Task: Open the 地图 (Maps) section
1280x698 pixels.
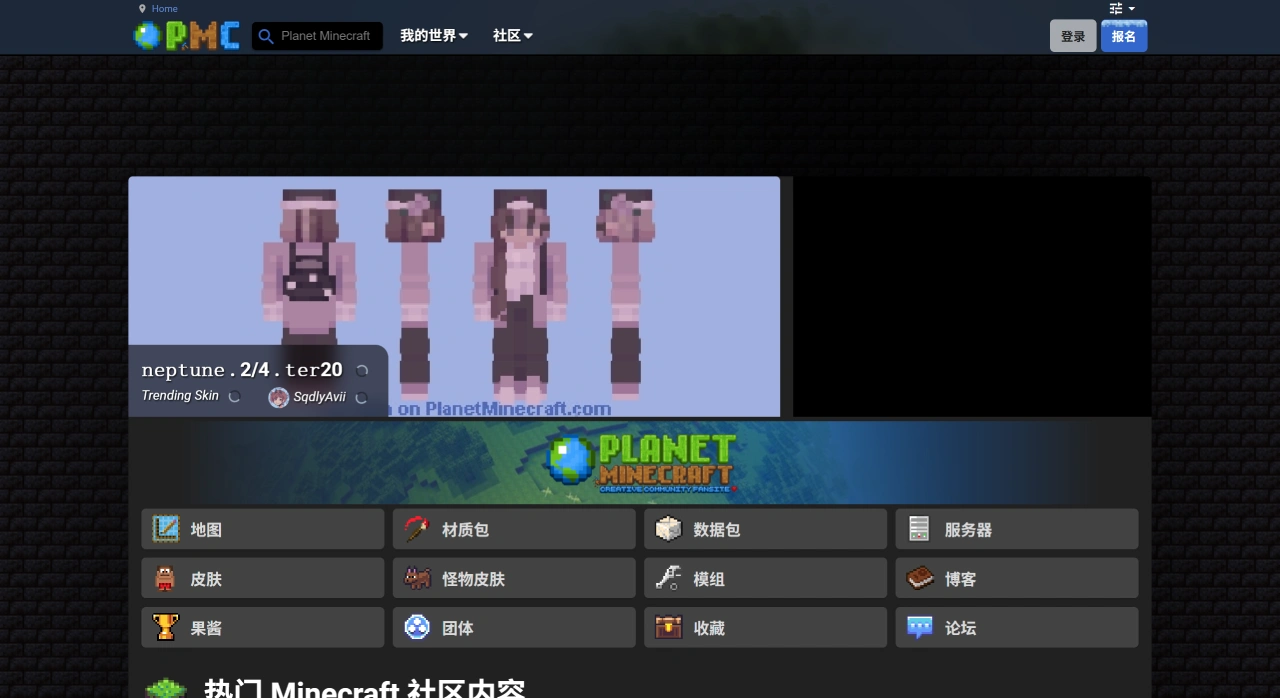Action: click(x=262, y=529)
